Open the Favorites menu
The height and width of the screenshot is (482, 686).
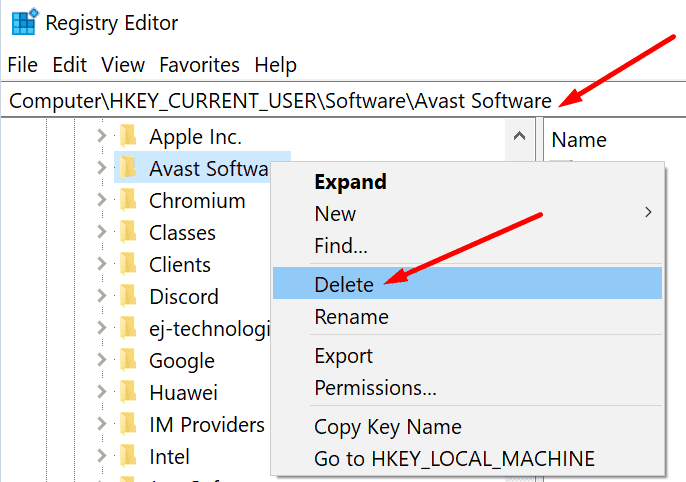click(x=199, y=65)
